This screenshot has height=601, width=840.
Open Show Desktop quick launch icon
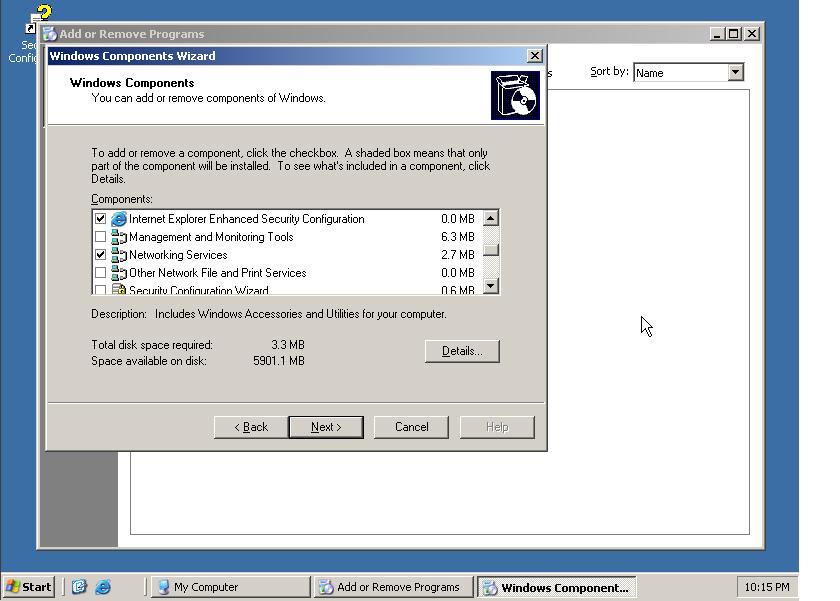coord(79,587)
